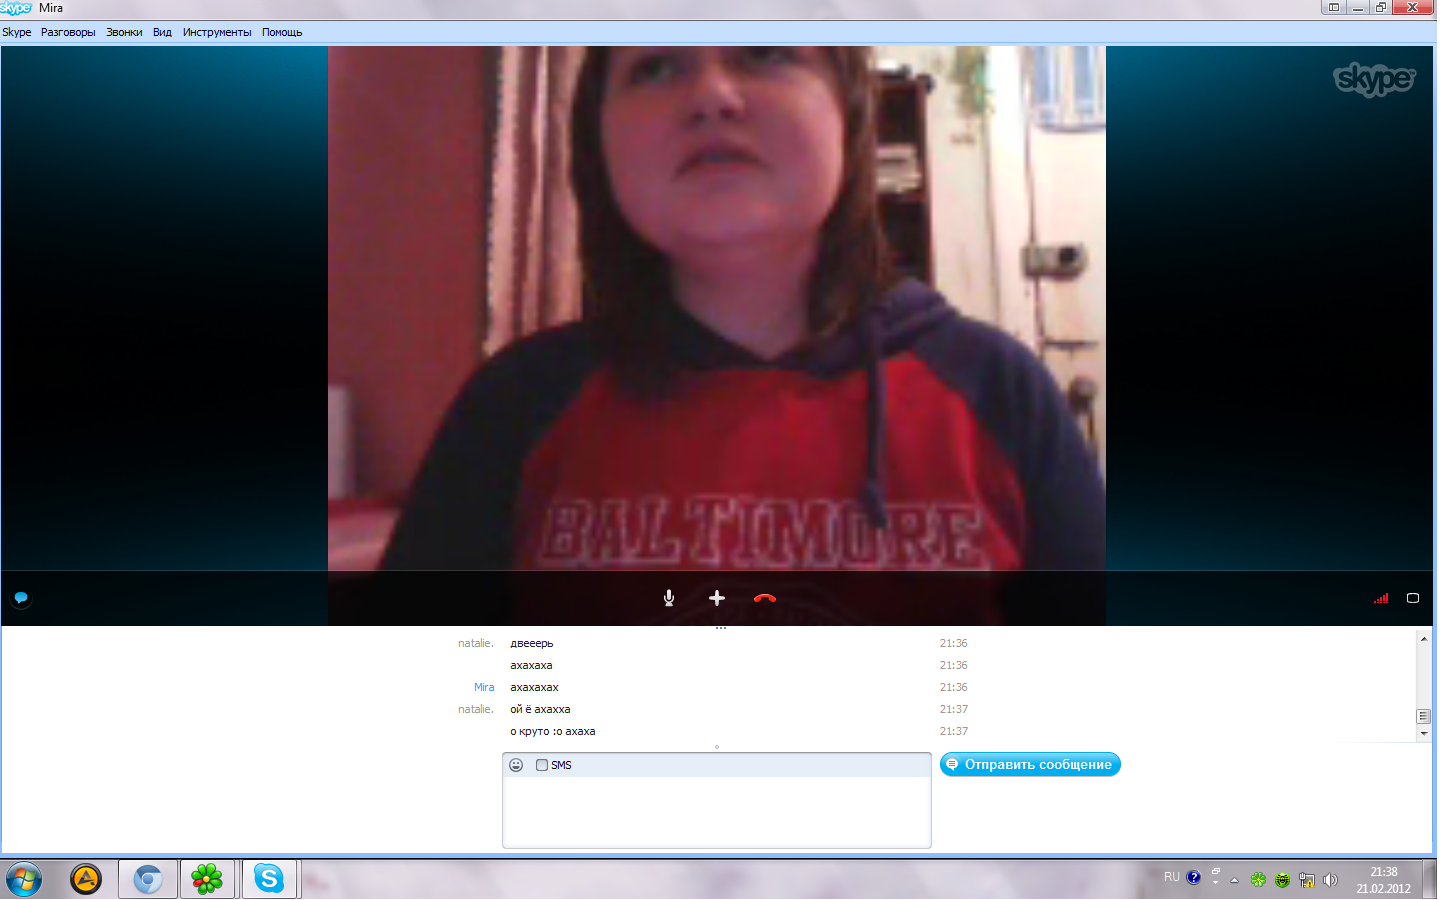The width and height of the screenshot is (1440, 900).
Task: Click the chat scrollbar up arrow
Action: [1424, 638]
